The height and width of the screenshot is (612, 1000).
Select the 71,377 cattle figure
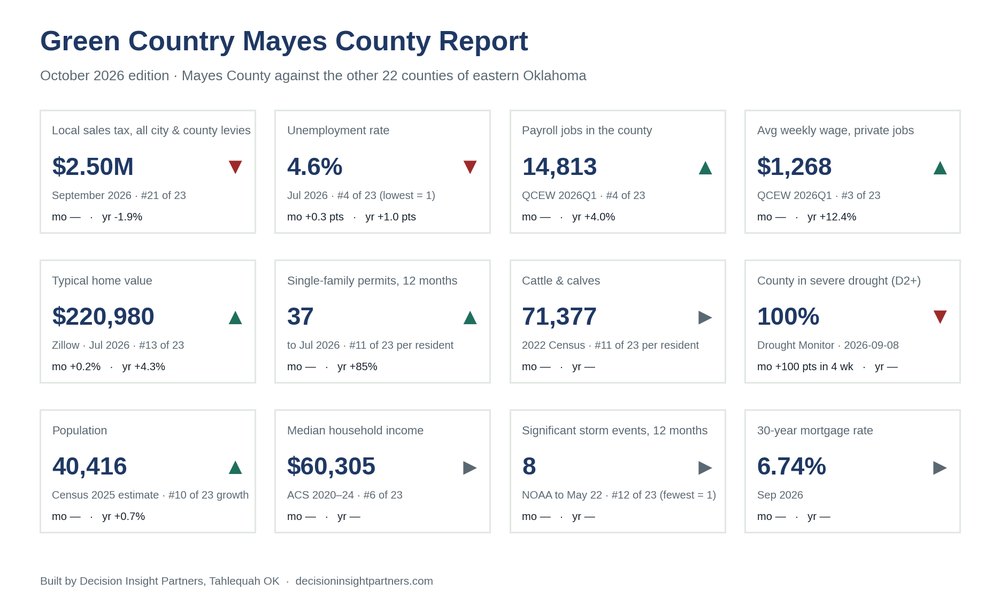tap(559, 316)
